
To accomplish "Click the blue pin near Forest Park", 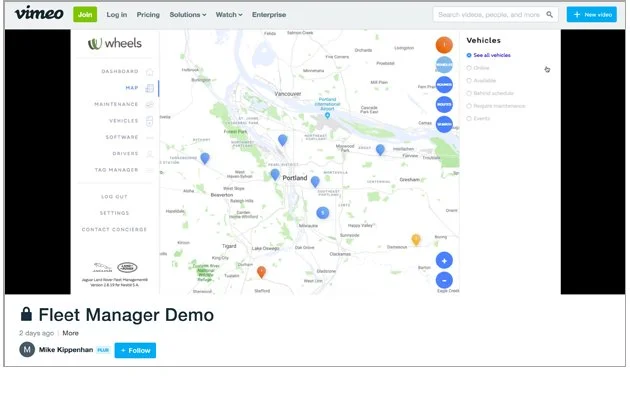I will point(282,140).
